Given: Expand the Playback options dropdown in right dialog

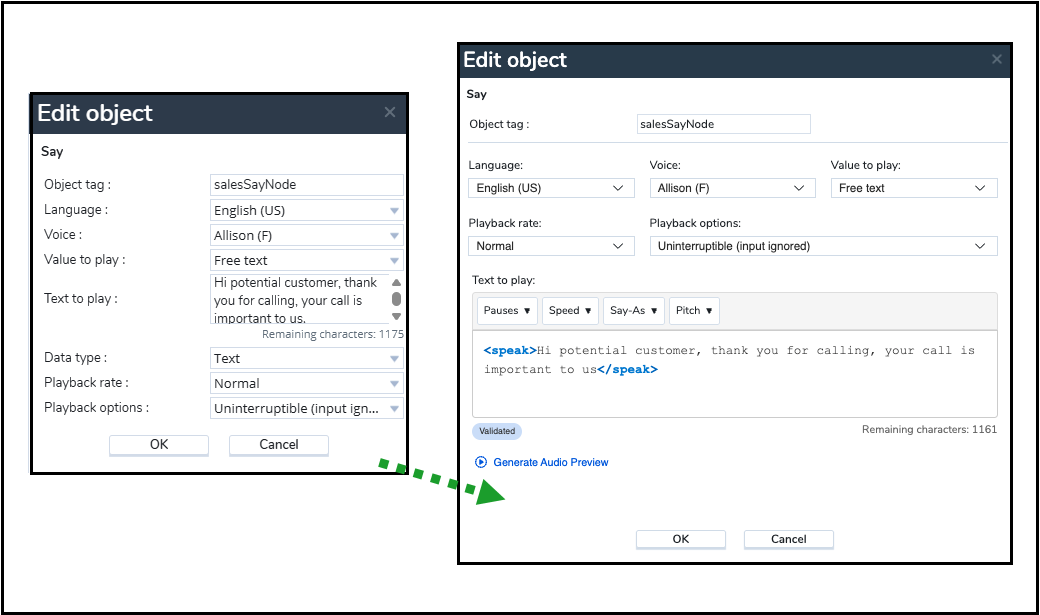Looking at the screenshot, I should coord(823,246).
